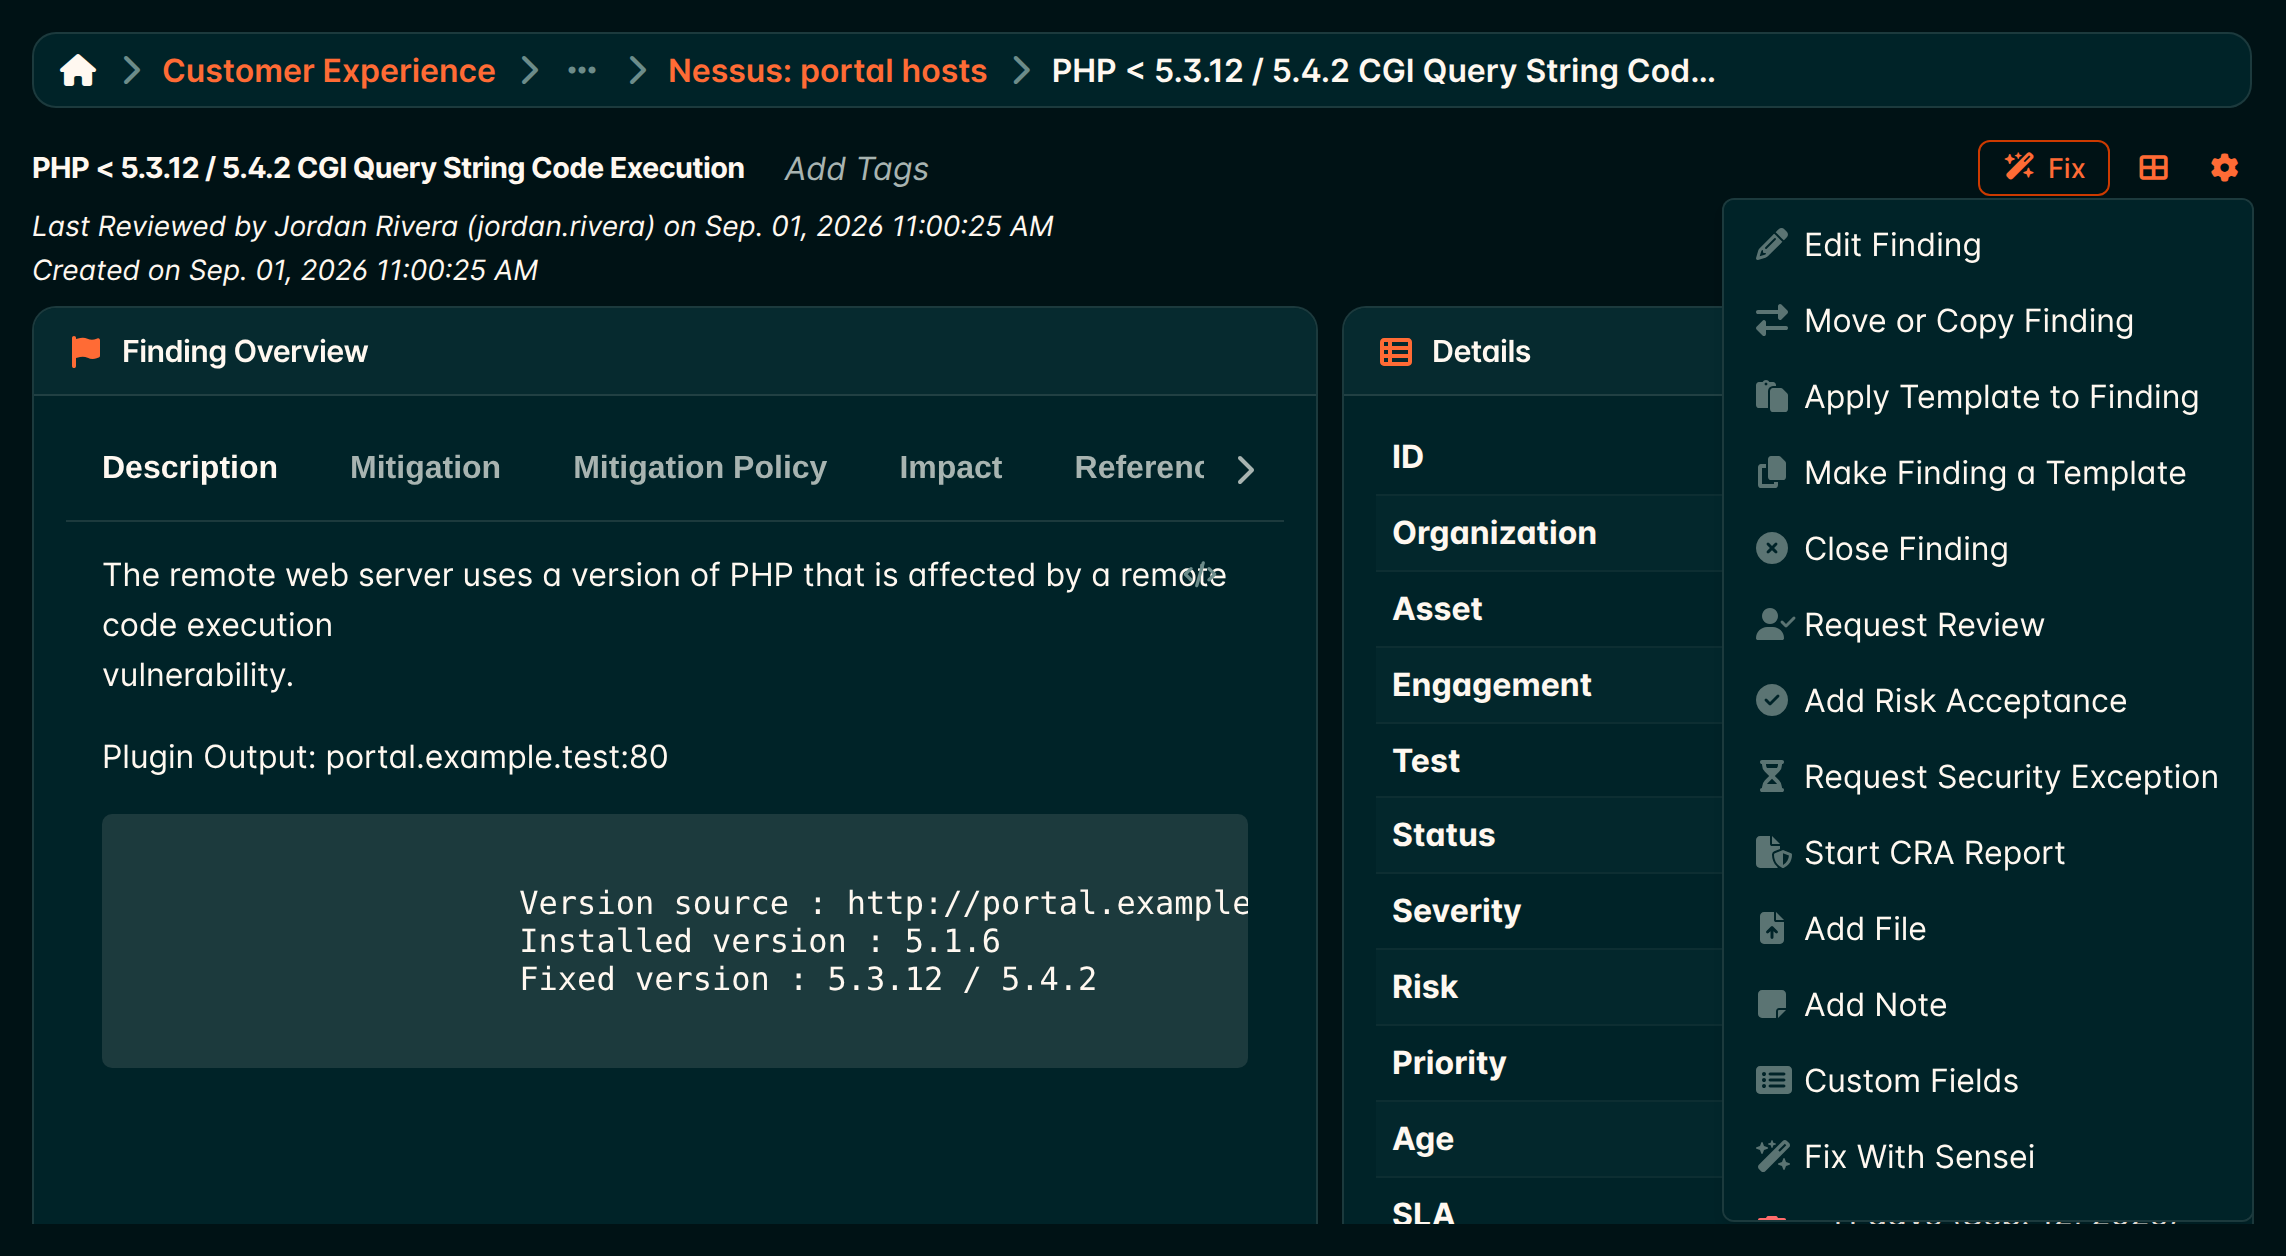Open the Nessus: portal hosts breadcrumb
The width and height of the screenshot is (2286, 1256).
(827, 71)
